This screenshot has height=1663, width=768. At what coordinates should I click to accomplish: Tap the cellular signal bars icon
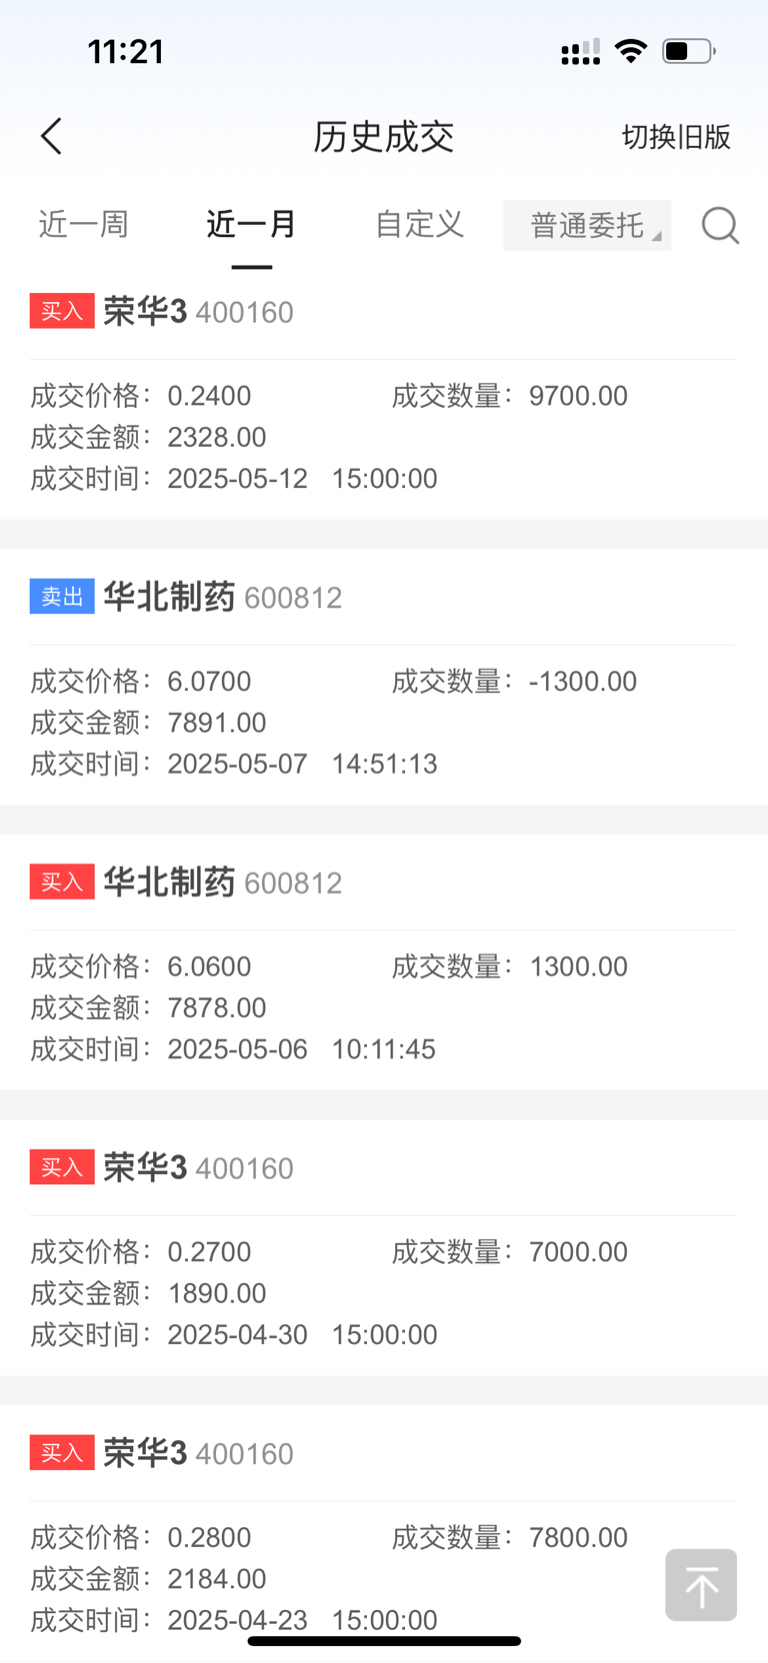[581, 52]
